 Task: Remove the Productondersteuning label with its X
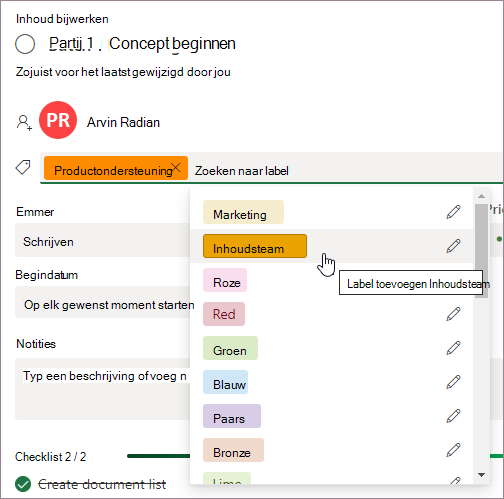point(176,167)
